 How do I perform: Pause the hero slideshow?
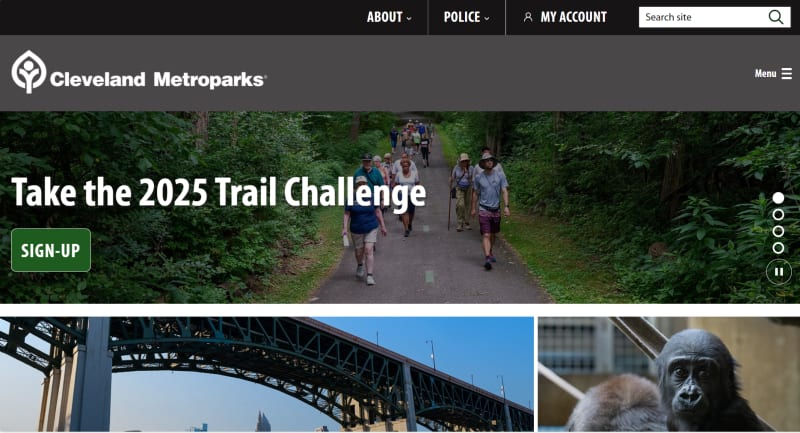click(779, 272)
